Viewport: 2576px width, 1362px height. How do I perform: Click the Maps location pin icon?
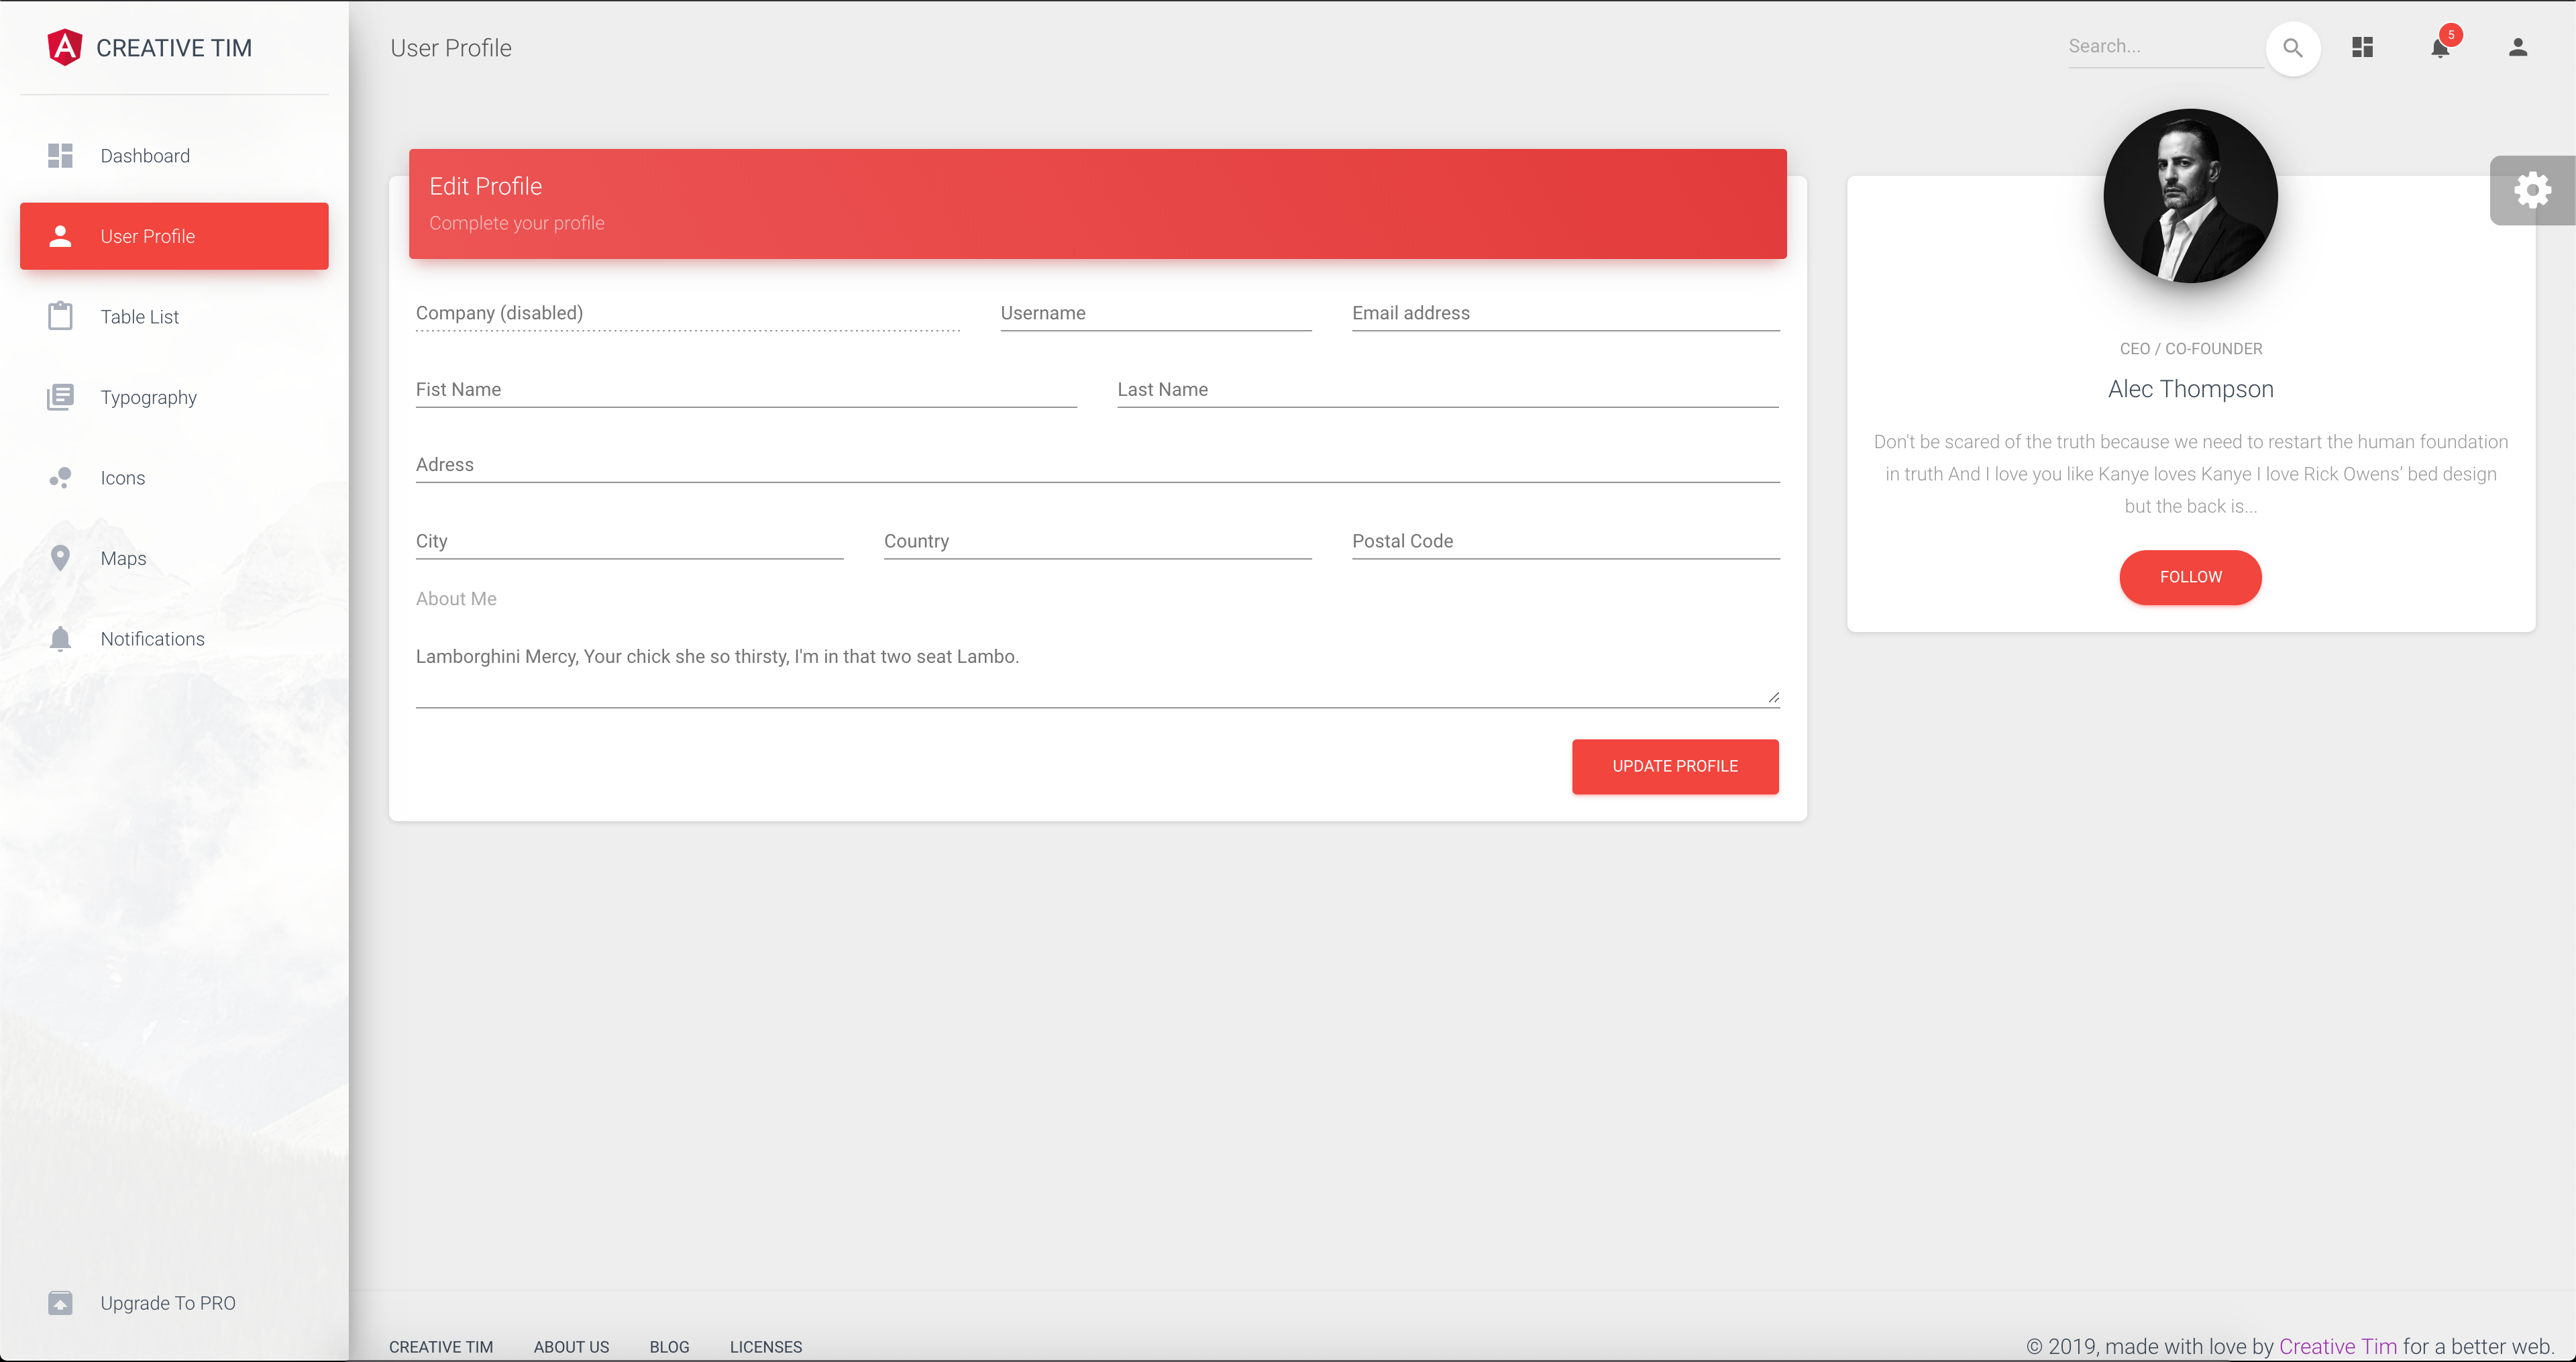pos(60,558)
